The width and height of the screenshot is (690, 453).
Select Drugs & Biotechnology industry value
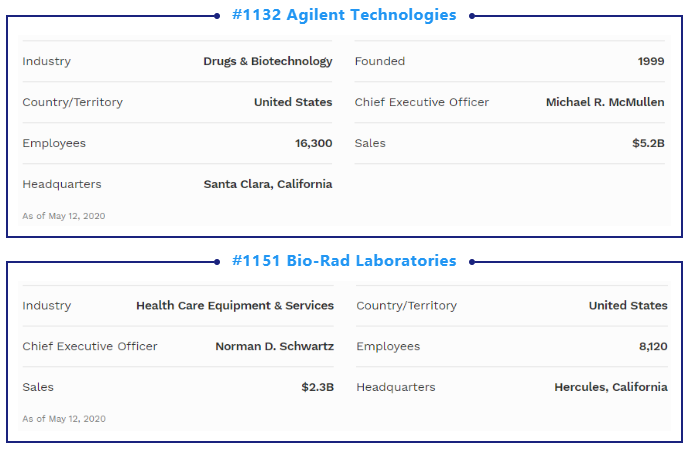[x=268, y=61]
